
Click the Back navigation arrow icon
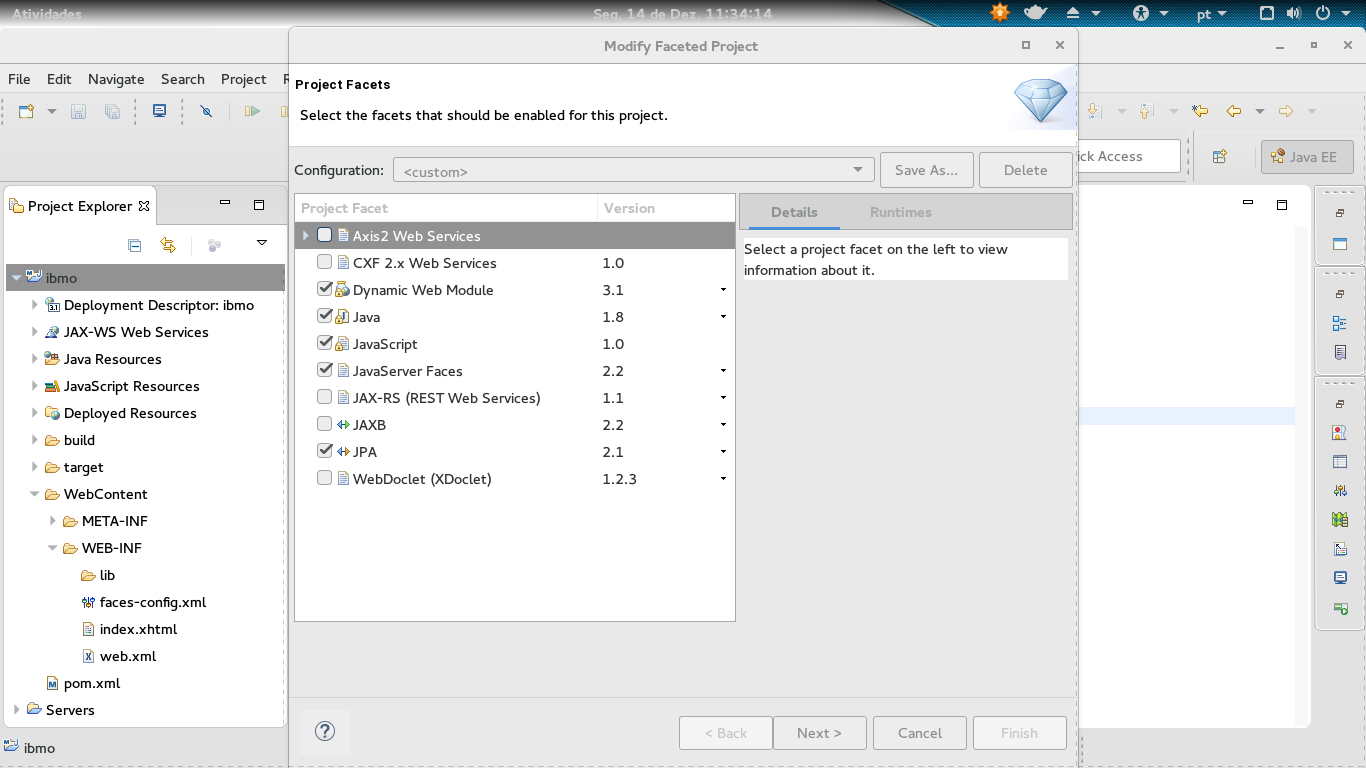[1234, 111]
